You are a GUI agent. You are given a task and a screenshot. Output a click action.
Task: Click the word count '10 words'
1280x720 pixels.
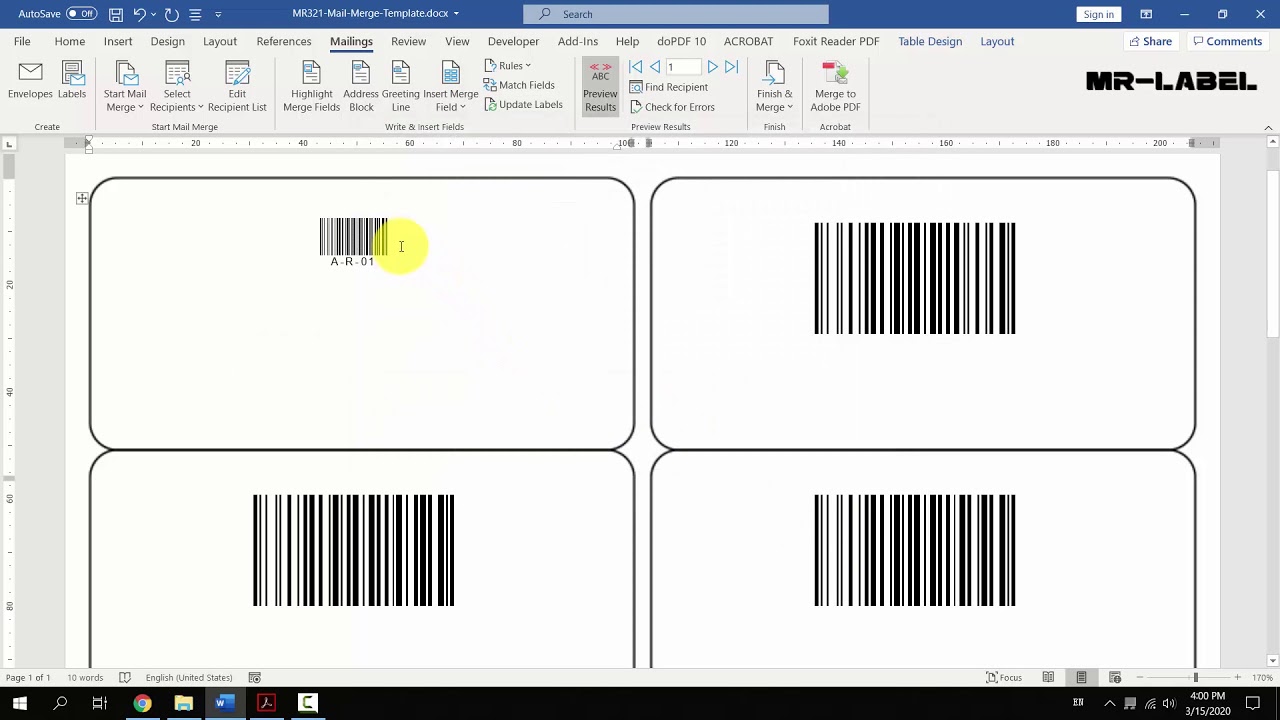tap(85, 678)
